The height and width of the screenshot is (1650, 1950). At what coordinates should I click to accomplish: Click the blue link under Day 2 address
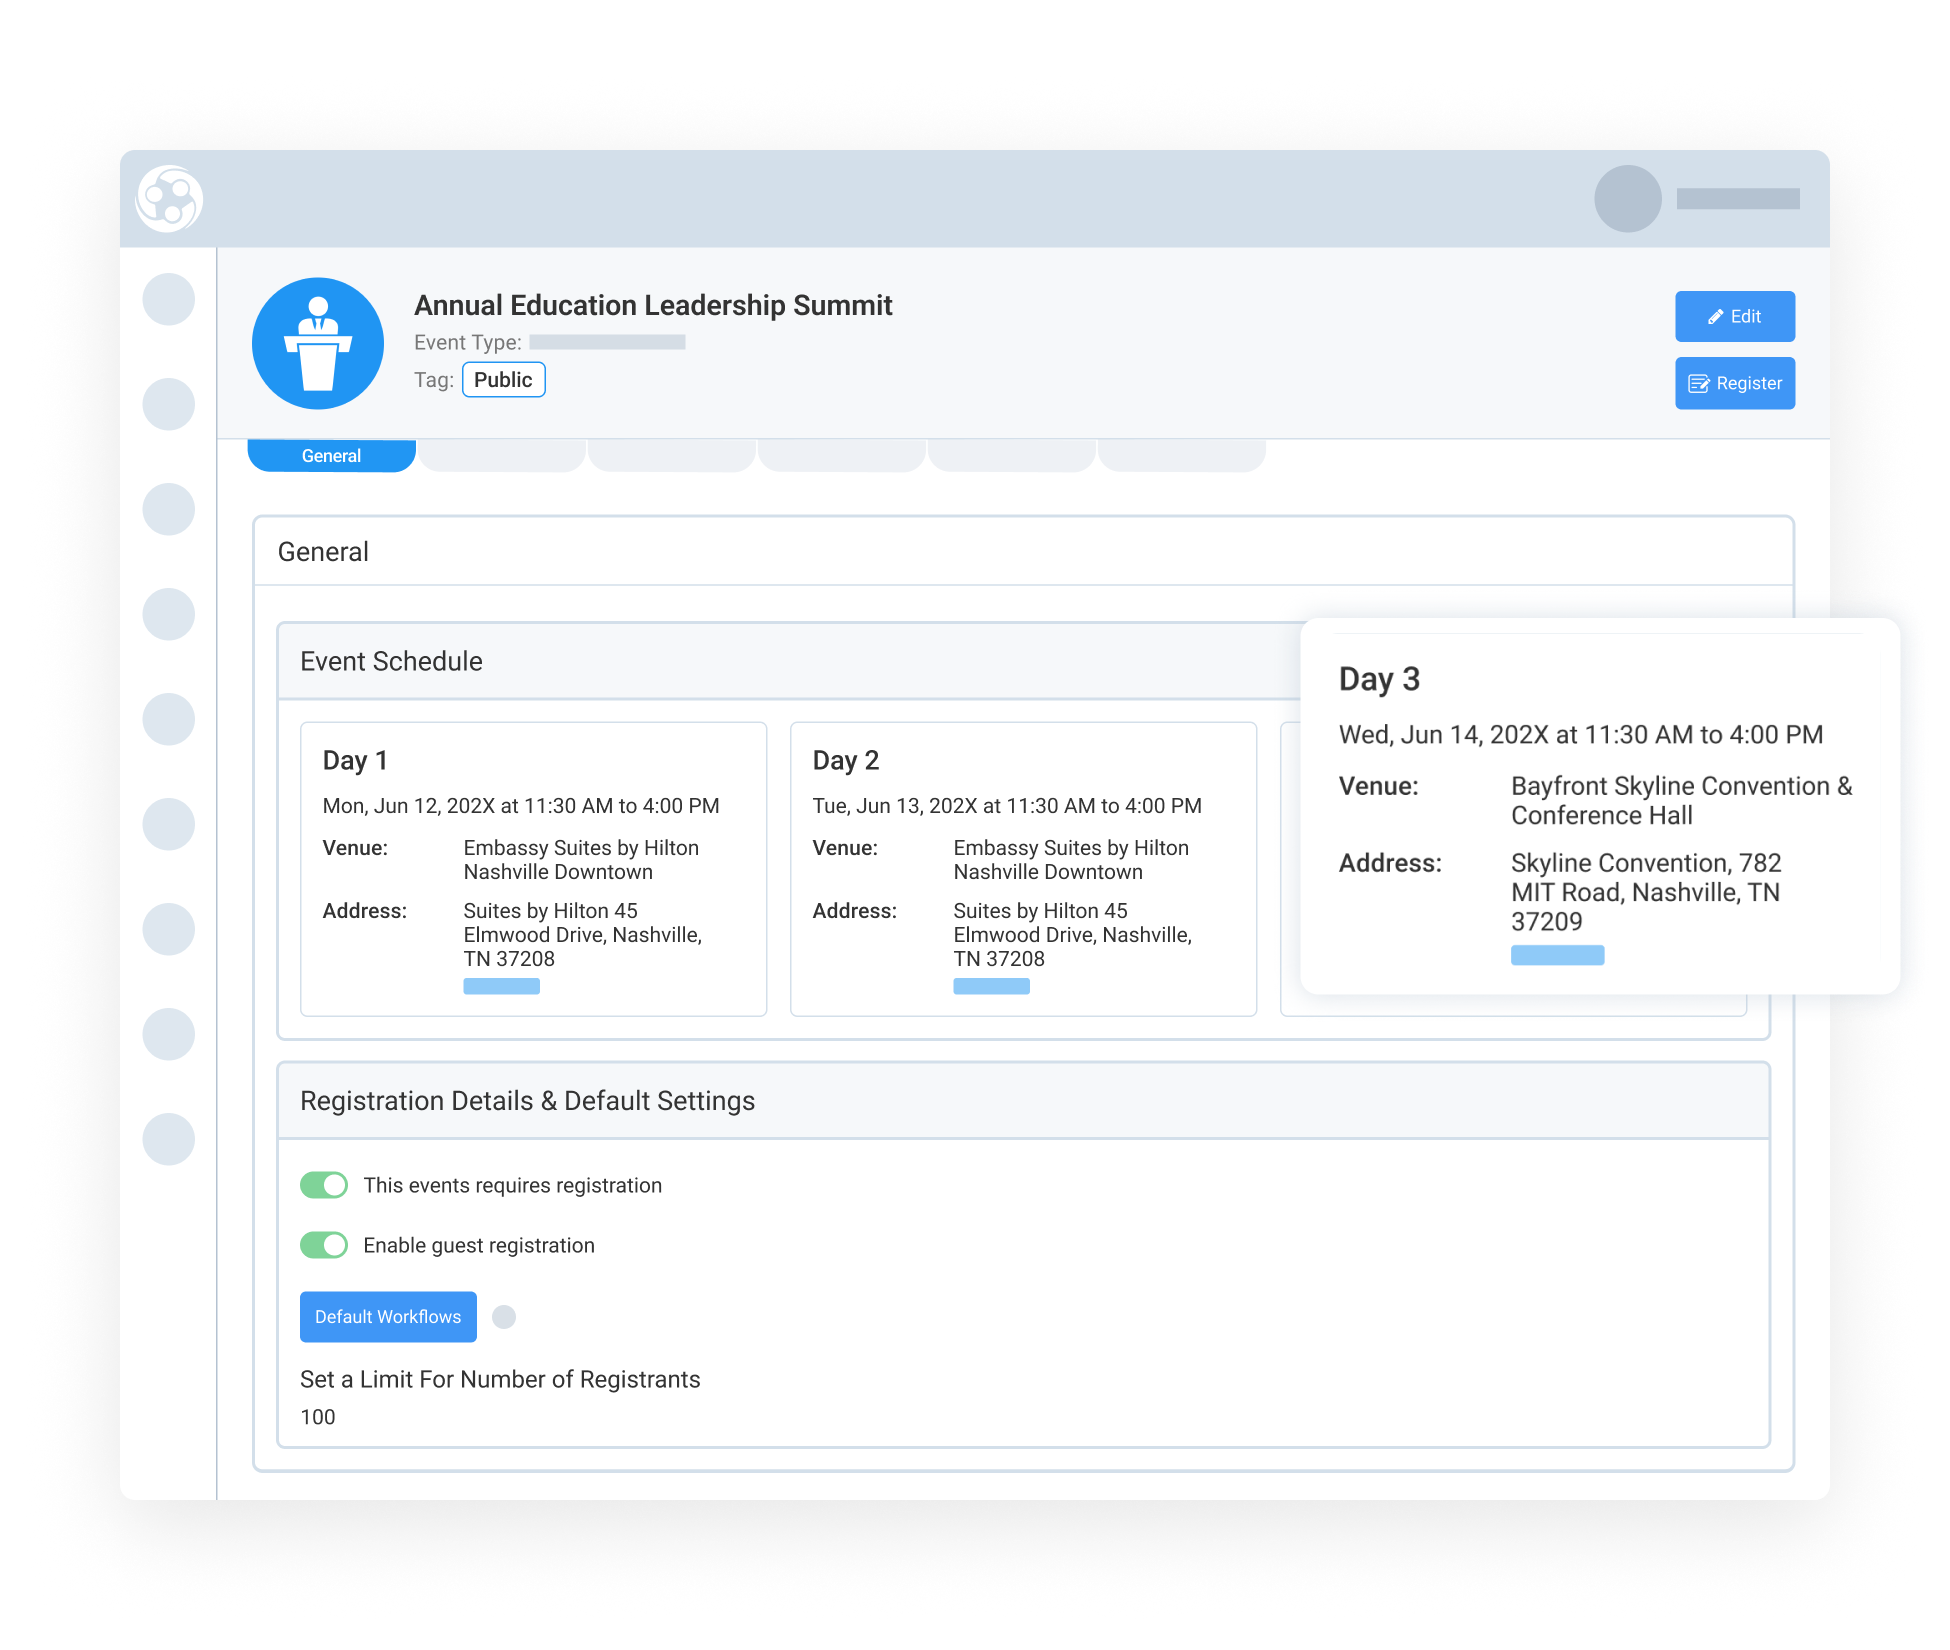991,987
